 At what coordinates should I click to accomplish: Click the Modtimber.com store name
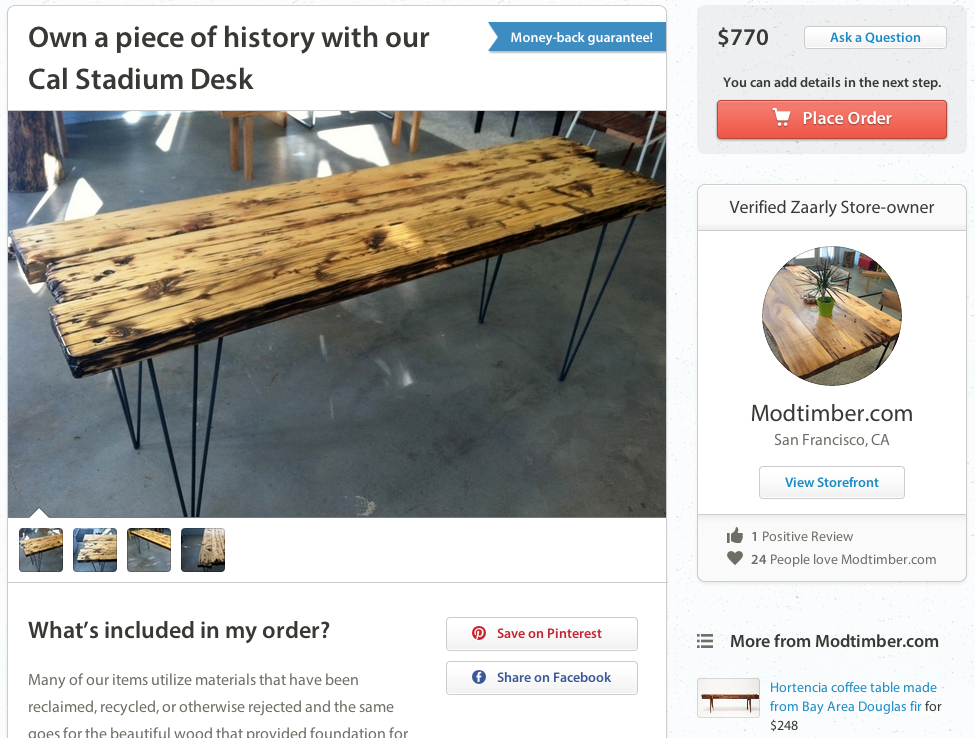(x=832, y=413)
